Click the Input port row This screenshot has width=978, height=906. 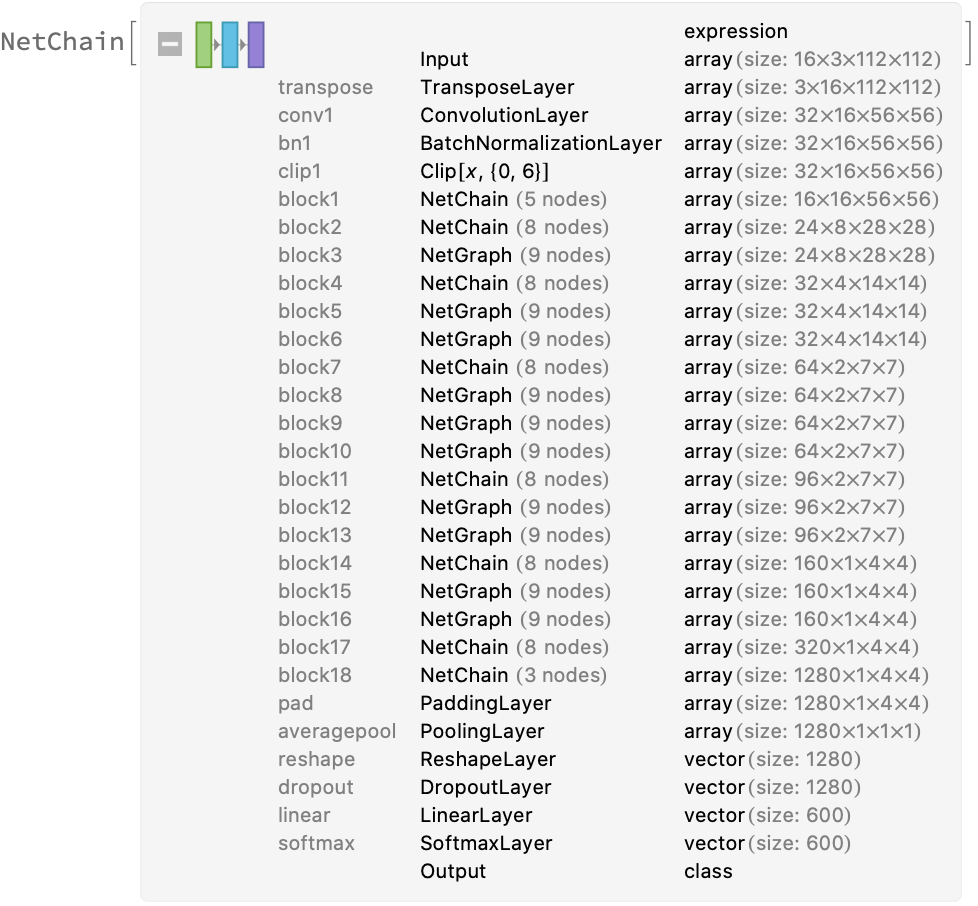coord(444,59)
